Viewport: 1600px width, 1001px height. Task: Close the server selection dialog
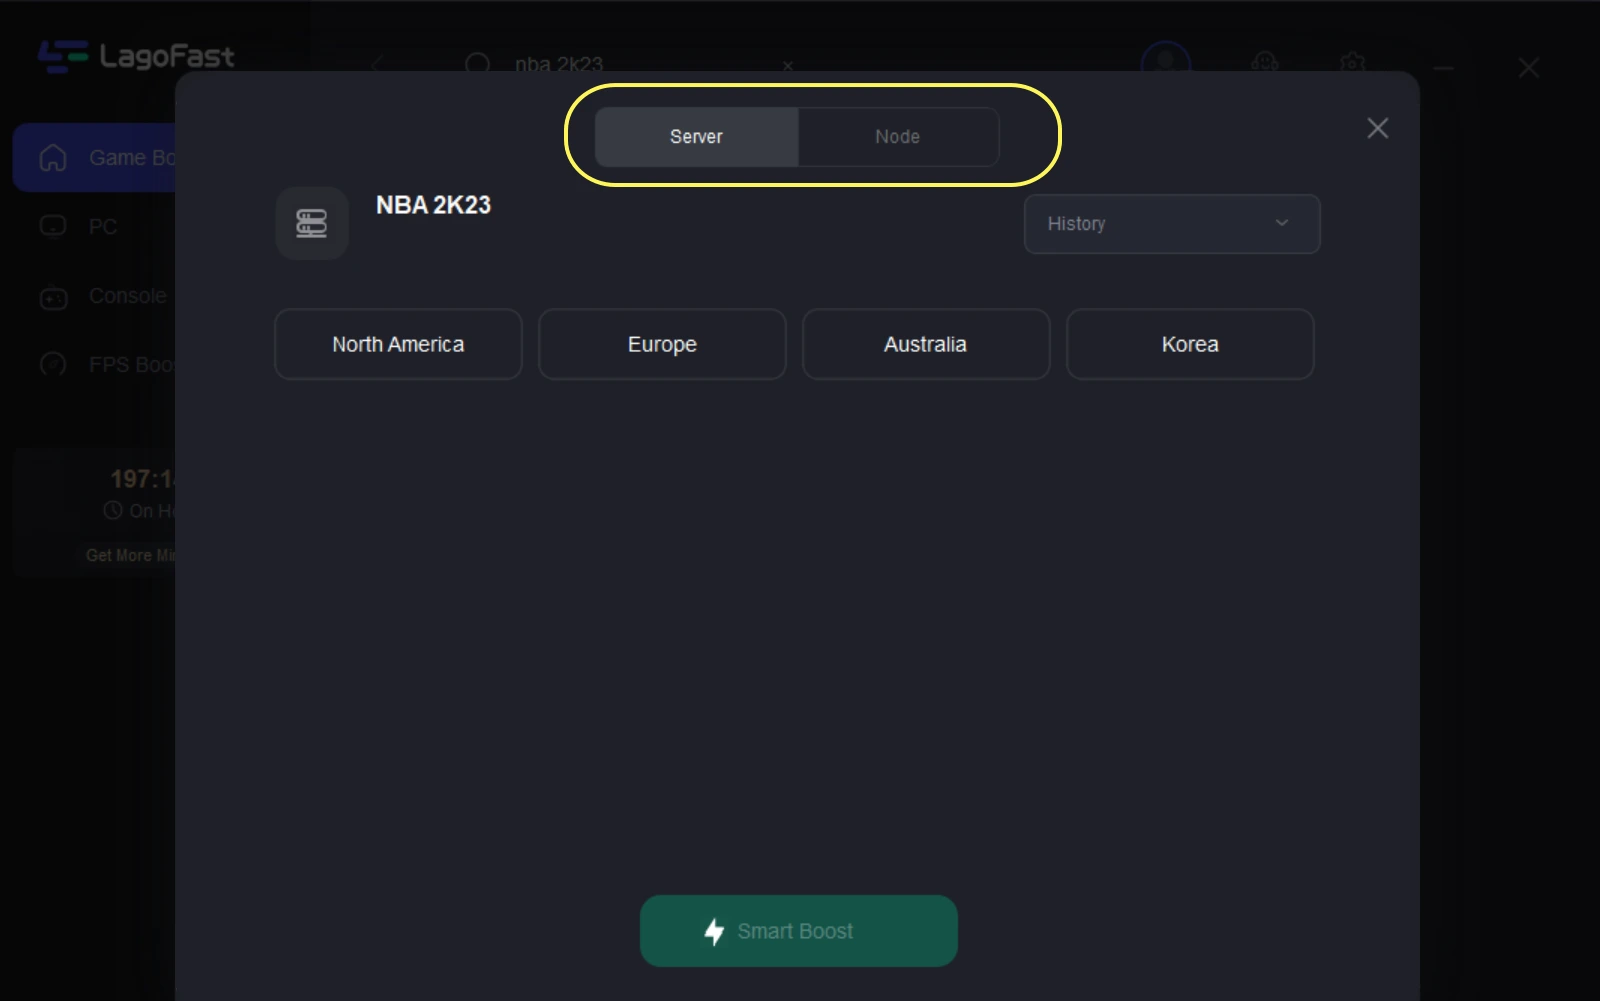pyautogui.click(x=1377, y=128)
